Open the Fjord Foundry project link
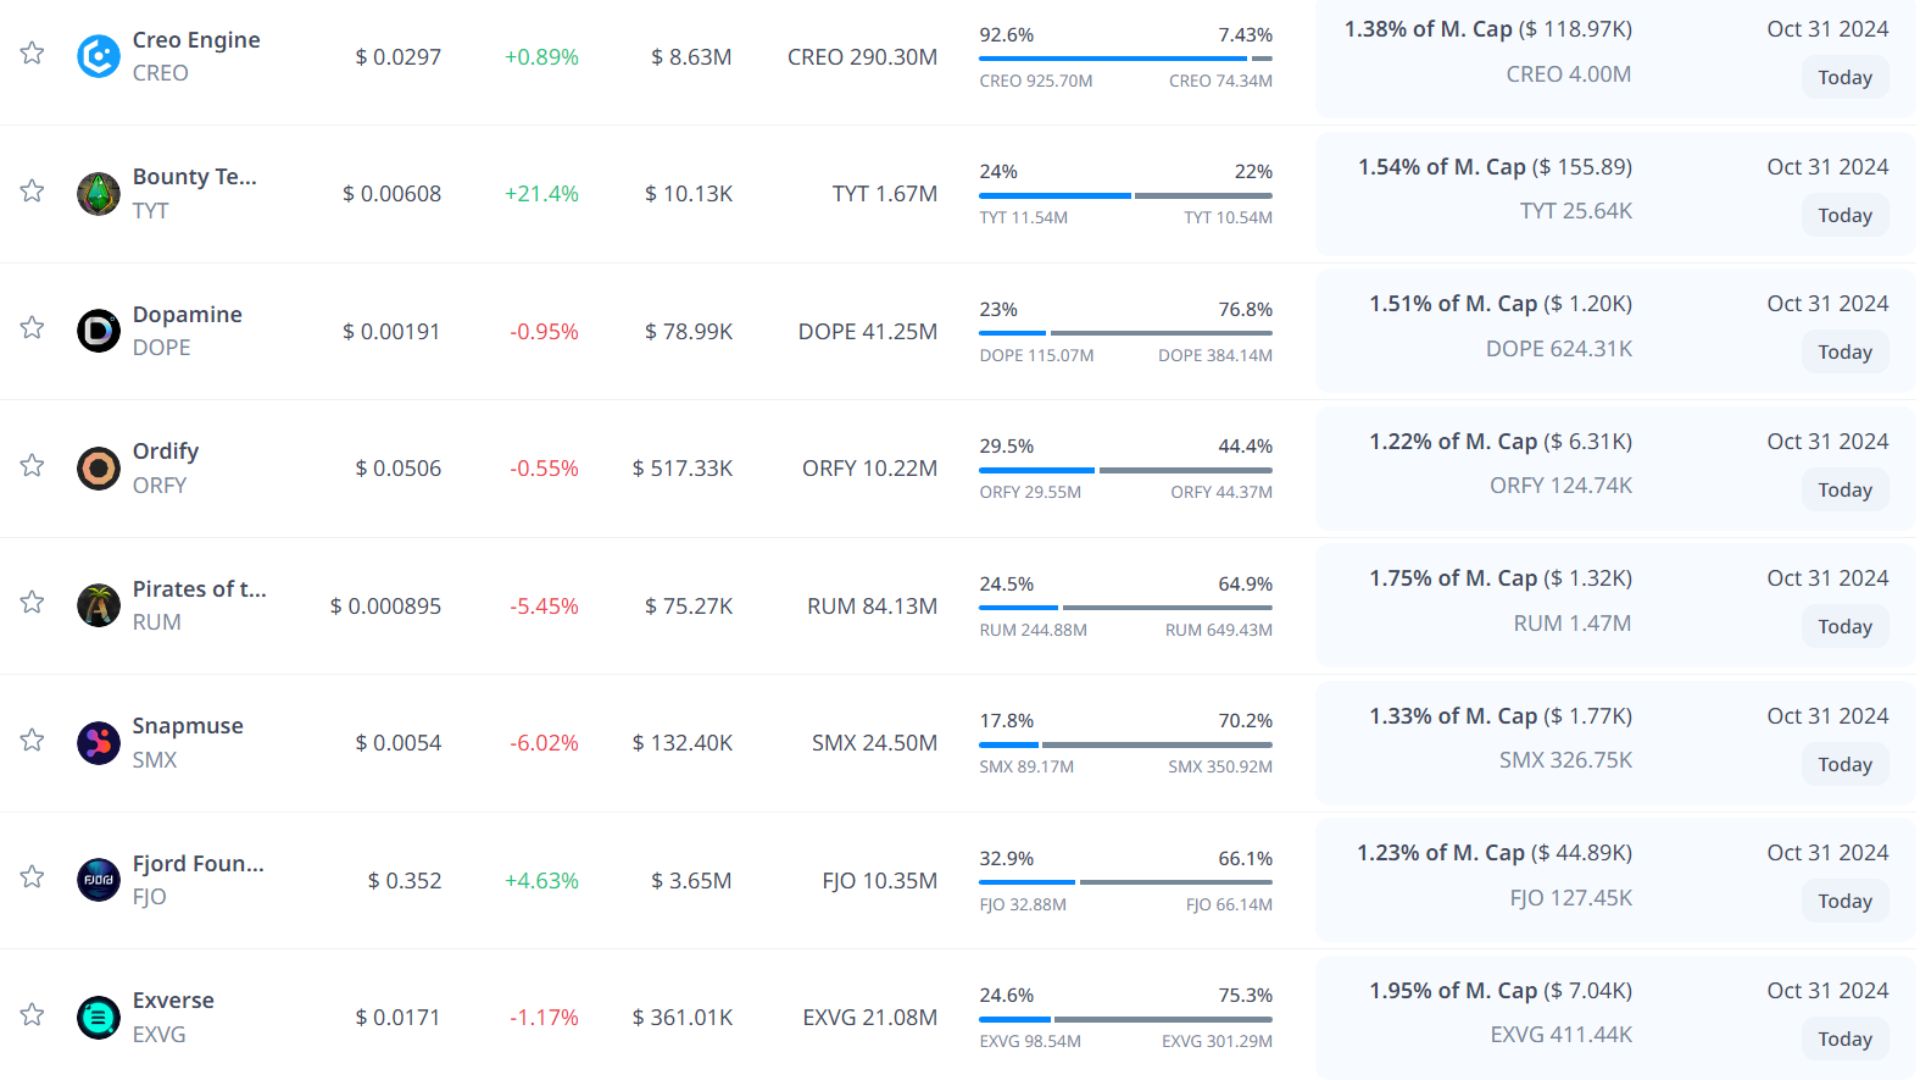Image resolution: width=1920 pixels, height=1080 pixels. pos(198,863)
